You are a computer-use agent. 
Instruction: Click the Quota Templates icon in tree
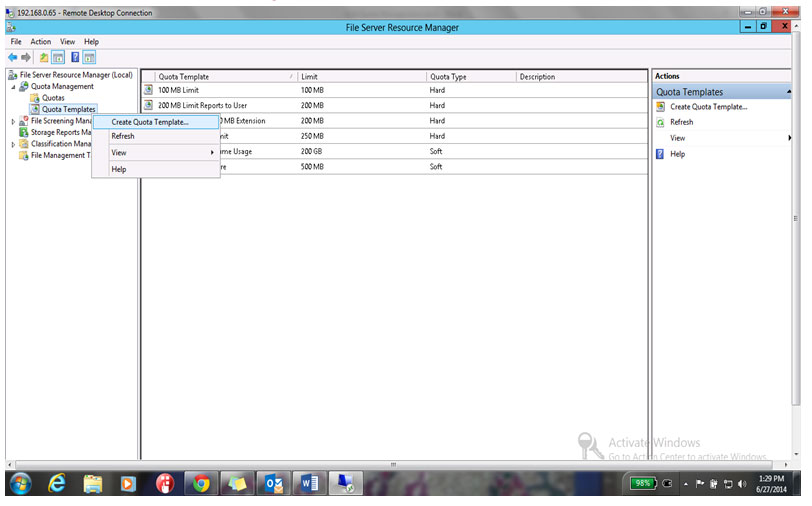point(35,109)
